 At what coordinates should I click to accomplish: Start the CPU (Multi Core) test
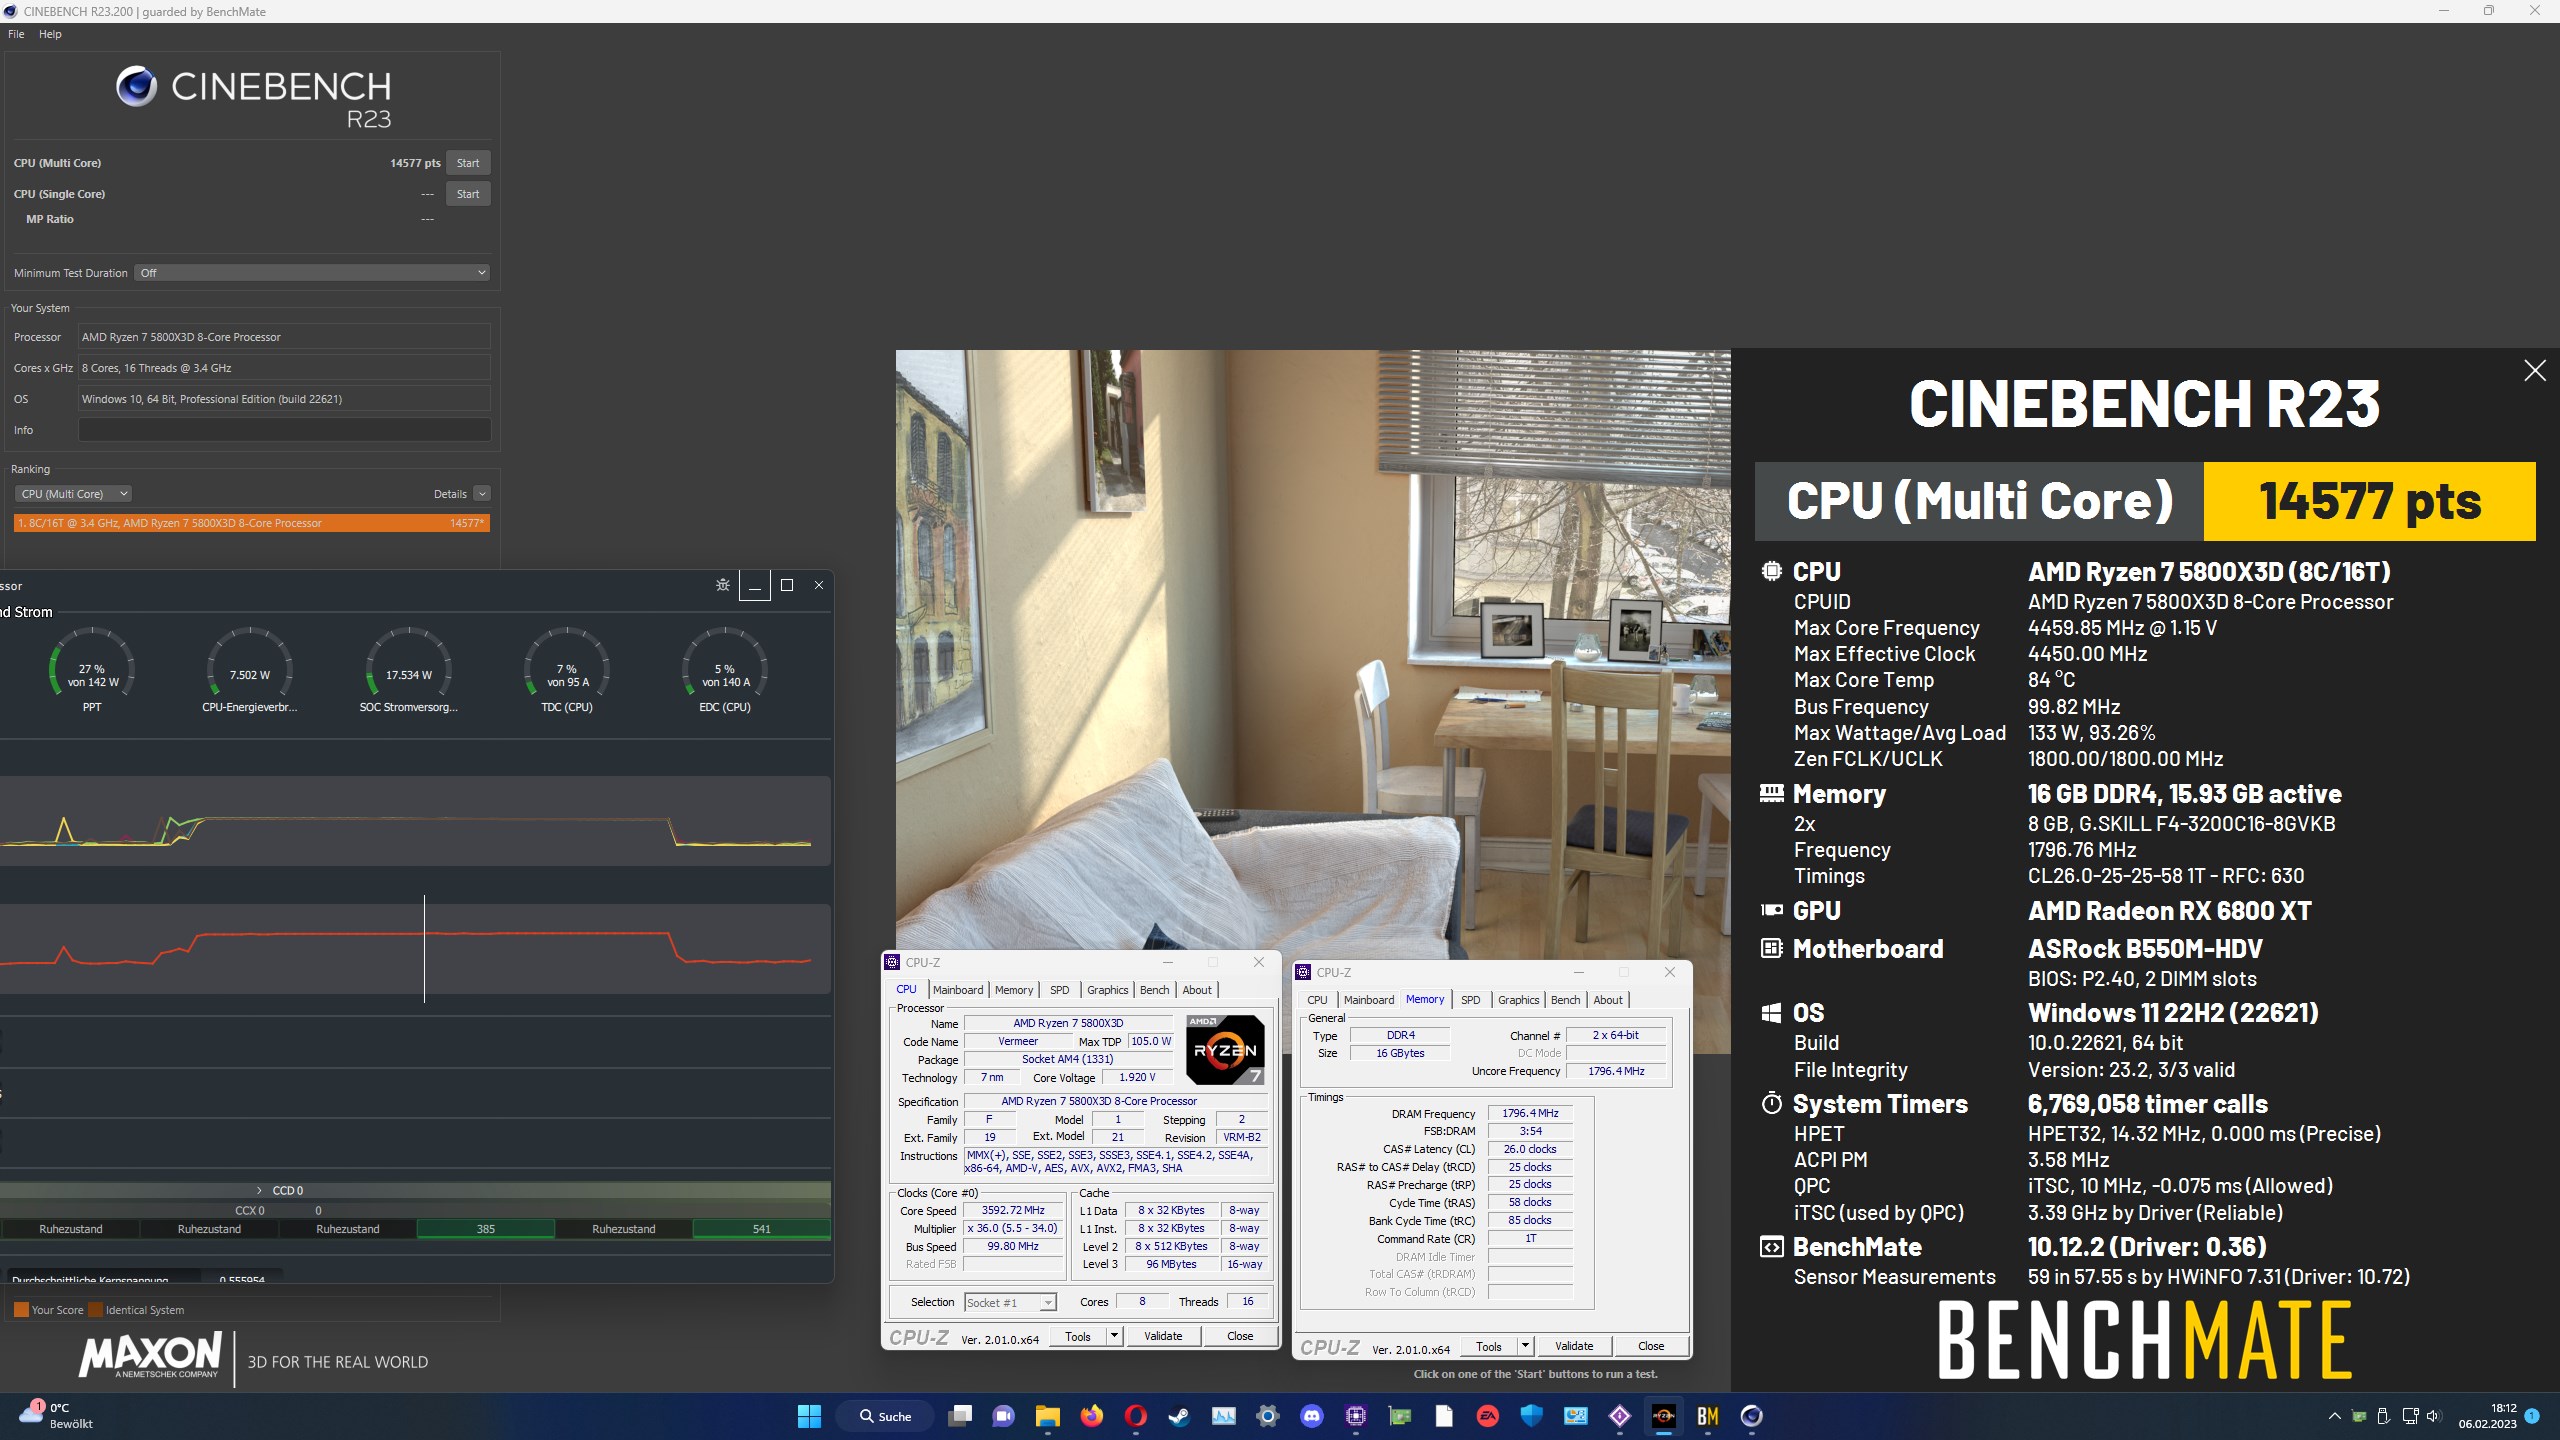[x=468, y=163]
